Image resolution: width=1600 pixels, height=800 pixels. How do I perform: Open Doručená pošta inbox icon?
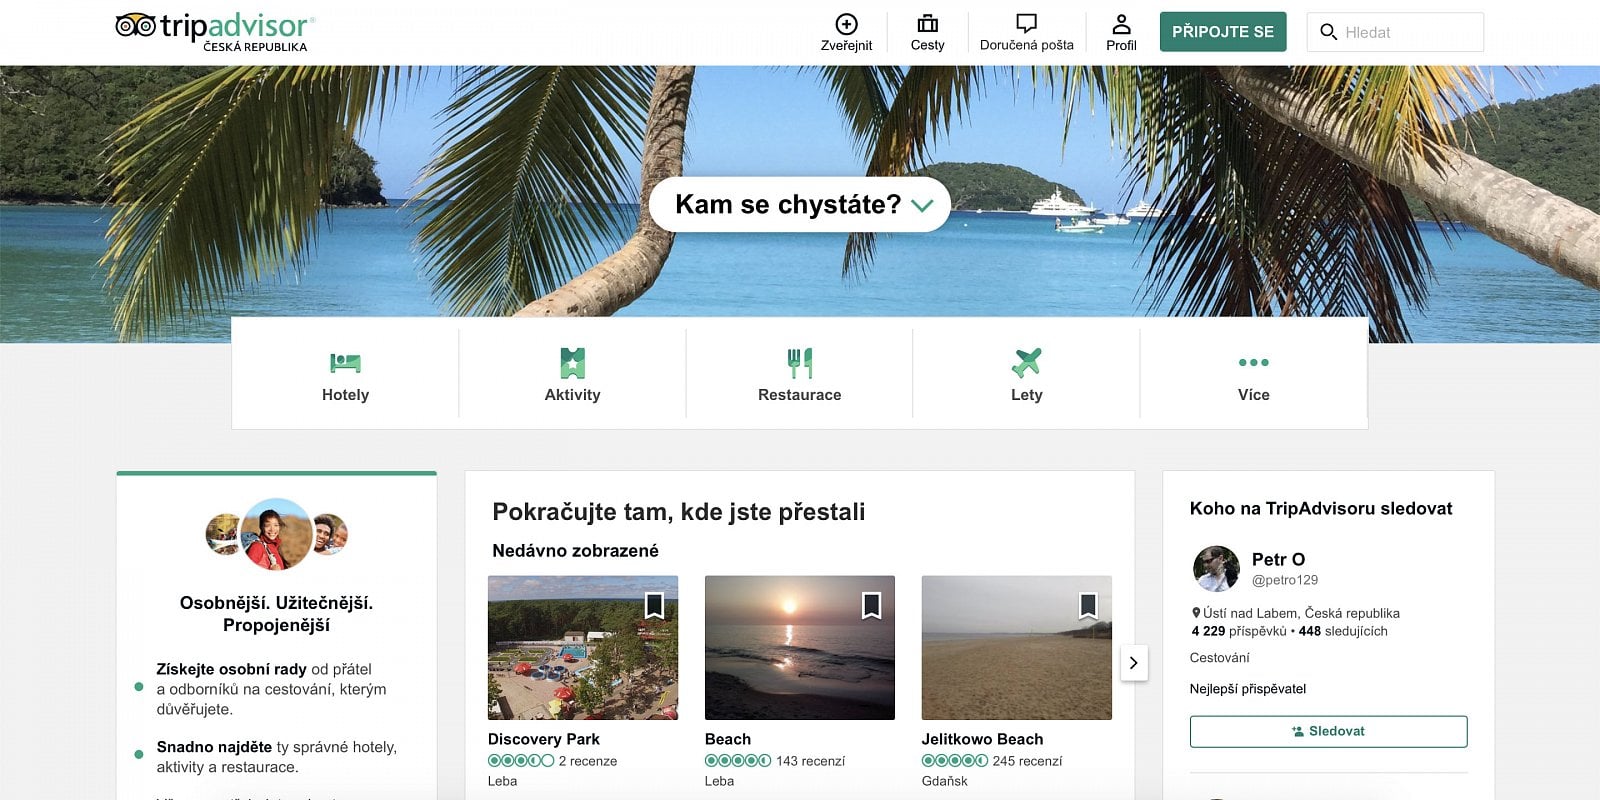pos(1026,24)
